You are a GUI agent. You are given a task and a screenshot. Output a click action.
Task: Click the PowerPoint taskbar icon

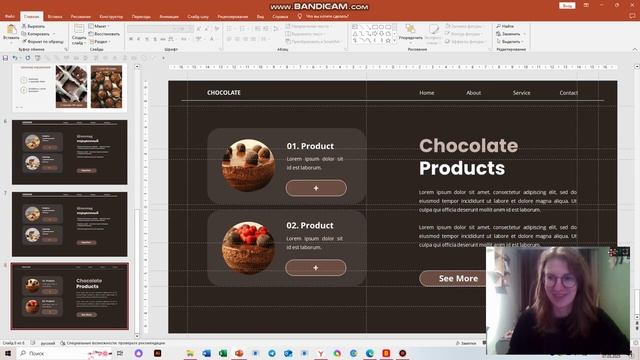(x=239, y=353)
